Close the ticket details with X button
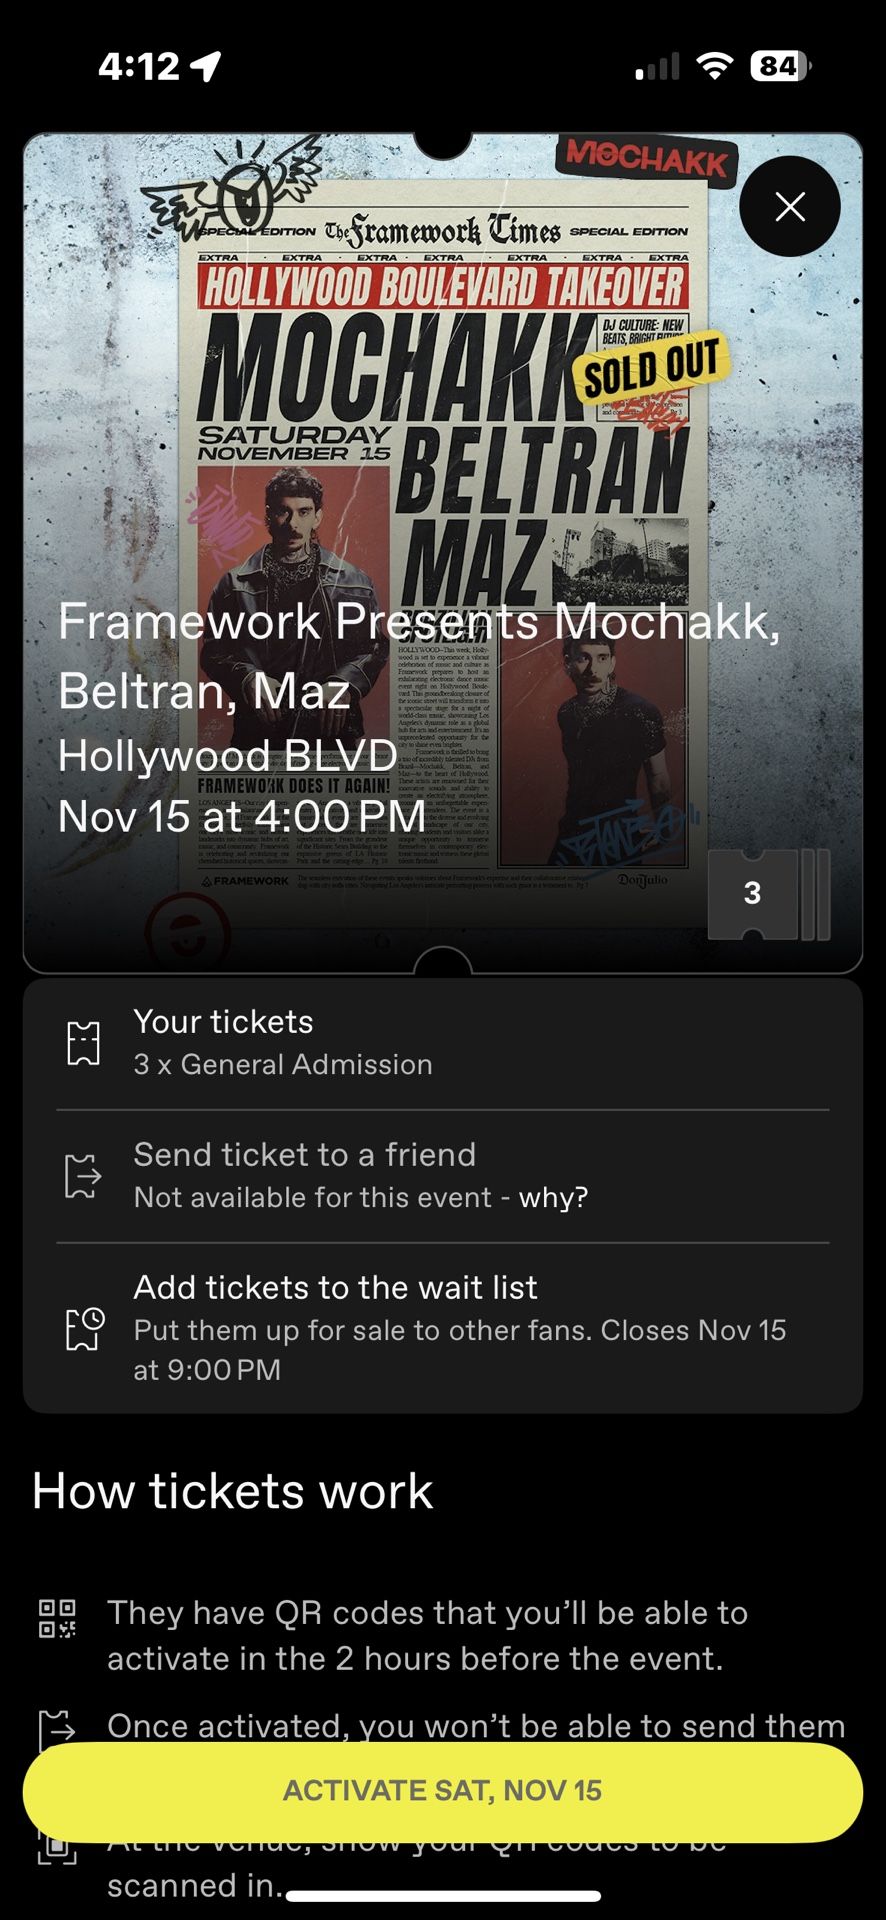Viewport: 886px width, 1920px height. (790, 207)
